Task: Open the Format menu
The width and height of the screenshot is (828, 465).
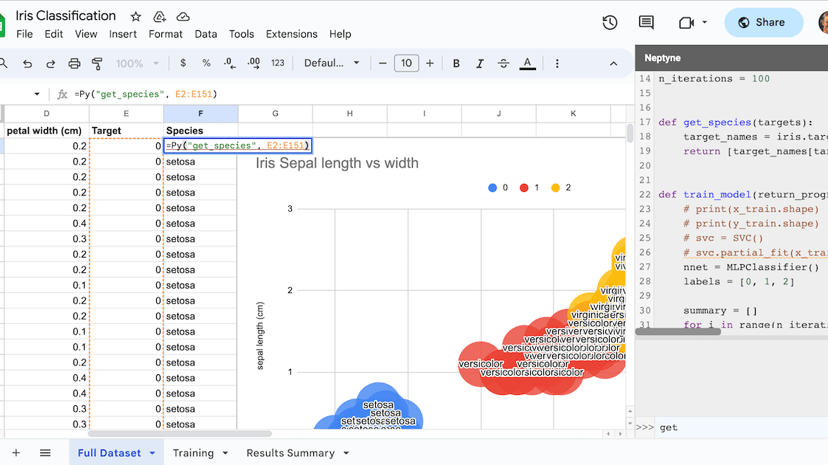Action: pos(165,34)
